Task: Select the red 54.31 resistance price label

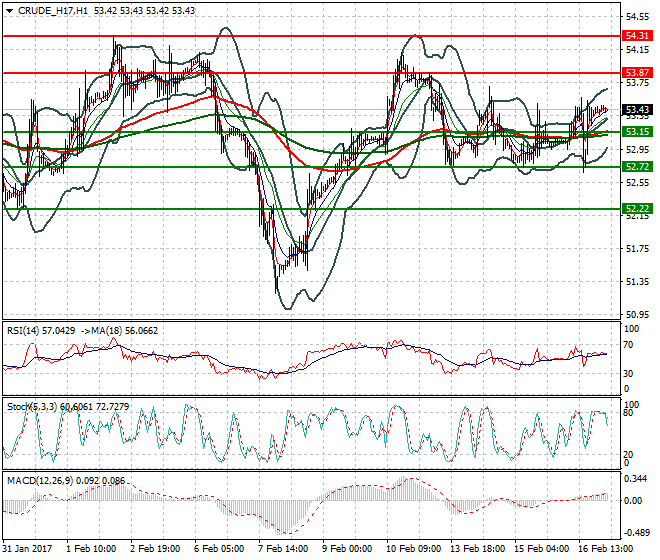Action: tap(637, 35)
